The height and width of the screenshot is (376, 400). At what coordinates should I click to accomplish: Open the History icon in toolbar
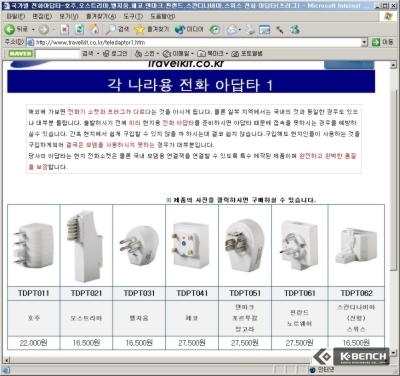coord(215,30)
